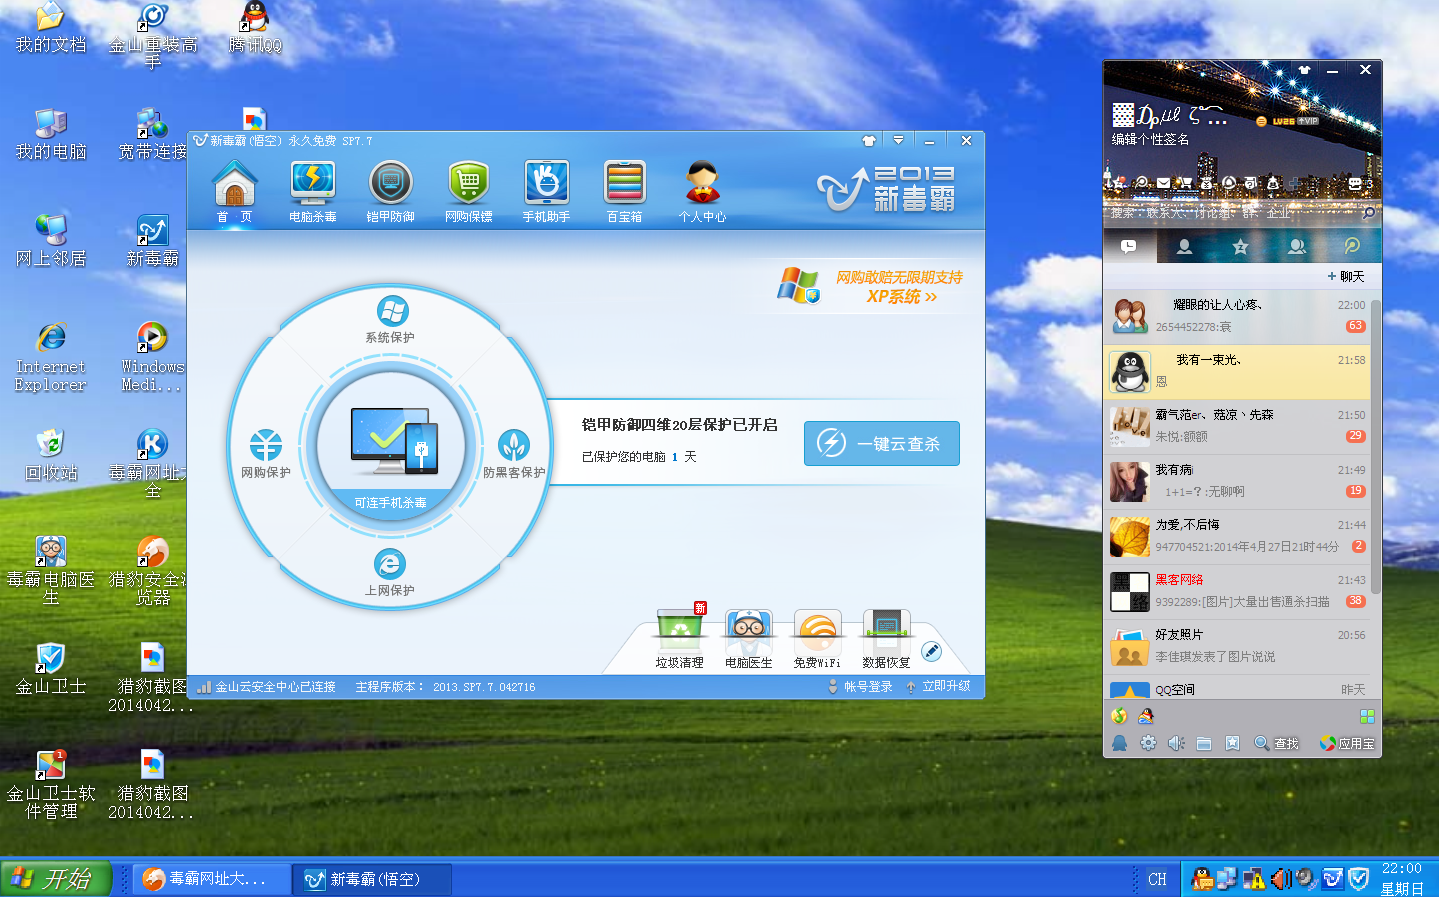Select the 回收站 desktop icon

coord(50,455)
